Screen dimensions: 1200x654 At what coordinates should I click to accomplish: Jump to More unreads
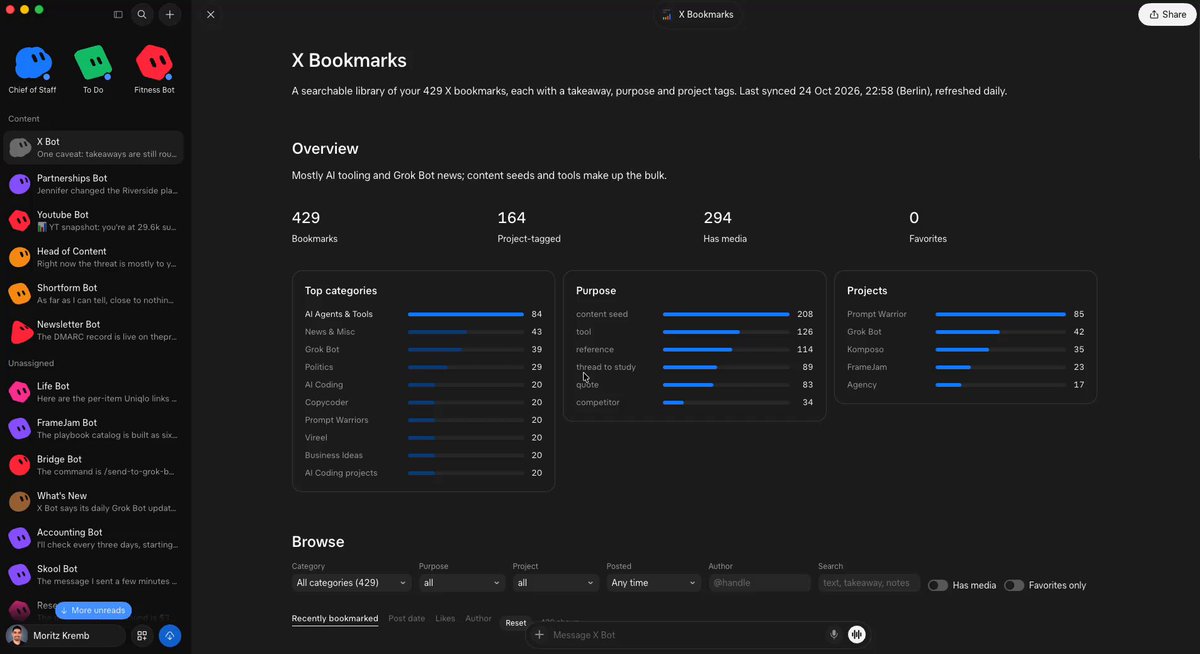point(93,610)
